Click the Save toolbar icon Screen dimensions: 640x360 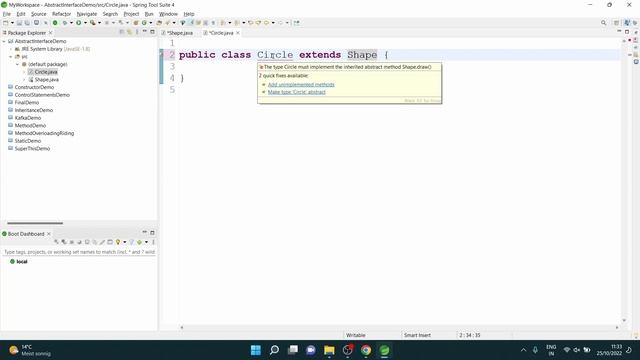tap(19, 23)
